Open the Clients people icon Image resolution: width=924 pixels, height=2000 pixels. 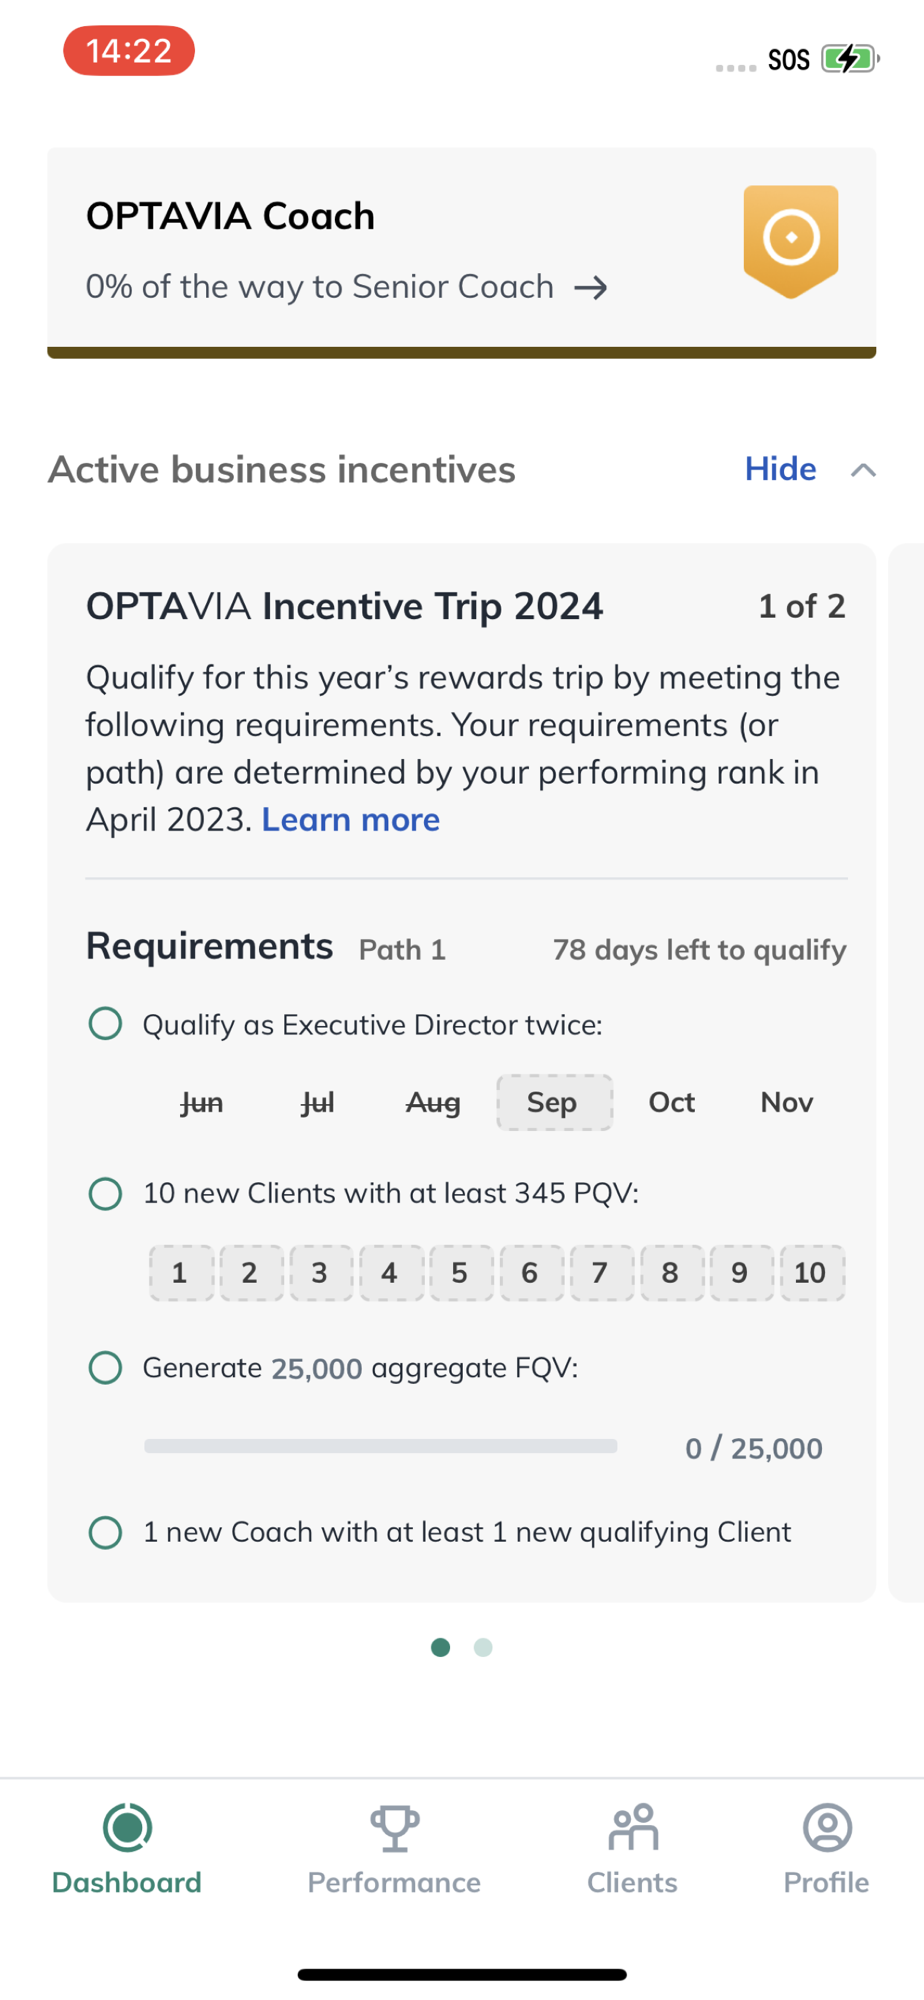tap(633, 1828)
